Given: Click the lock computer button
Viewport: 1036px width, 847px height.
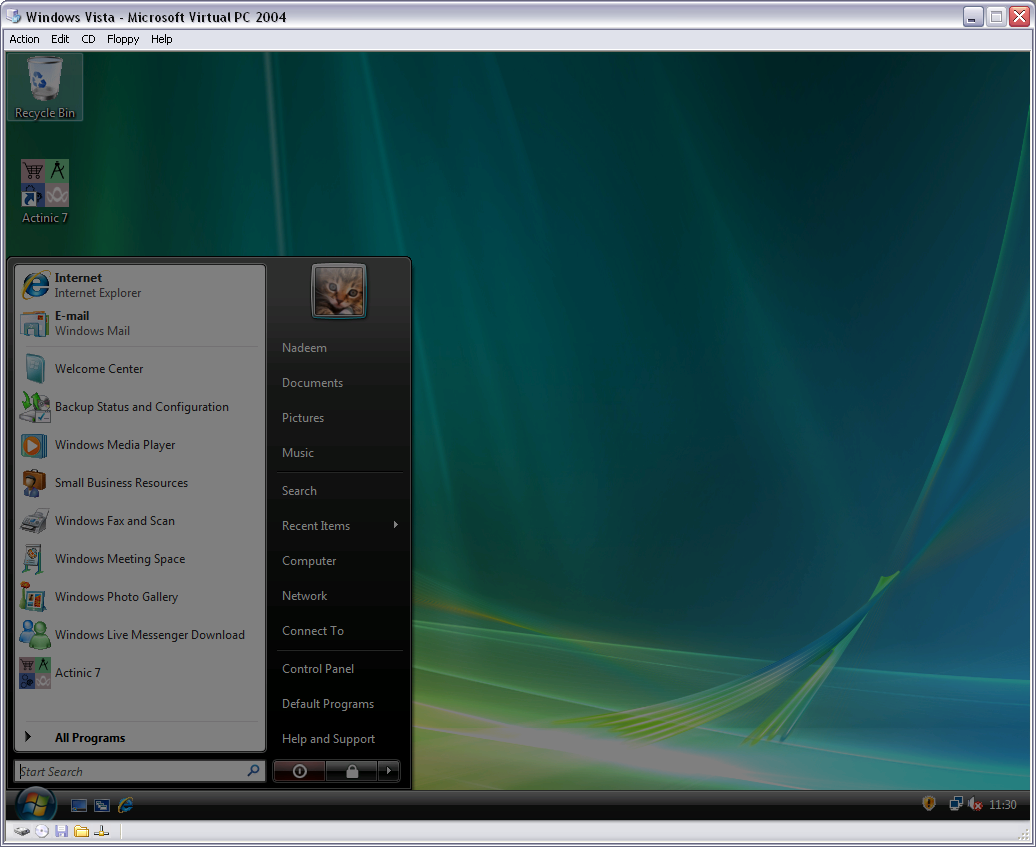Looking at the screenshot, I should 352,770.
